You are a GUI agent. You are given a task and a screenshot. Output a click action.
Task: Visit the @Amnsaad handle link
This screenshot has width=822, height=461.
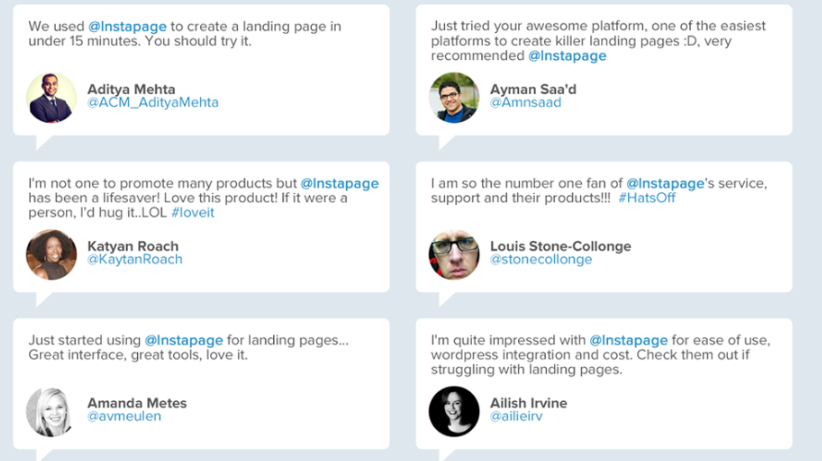[525, 103]
